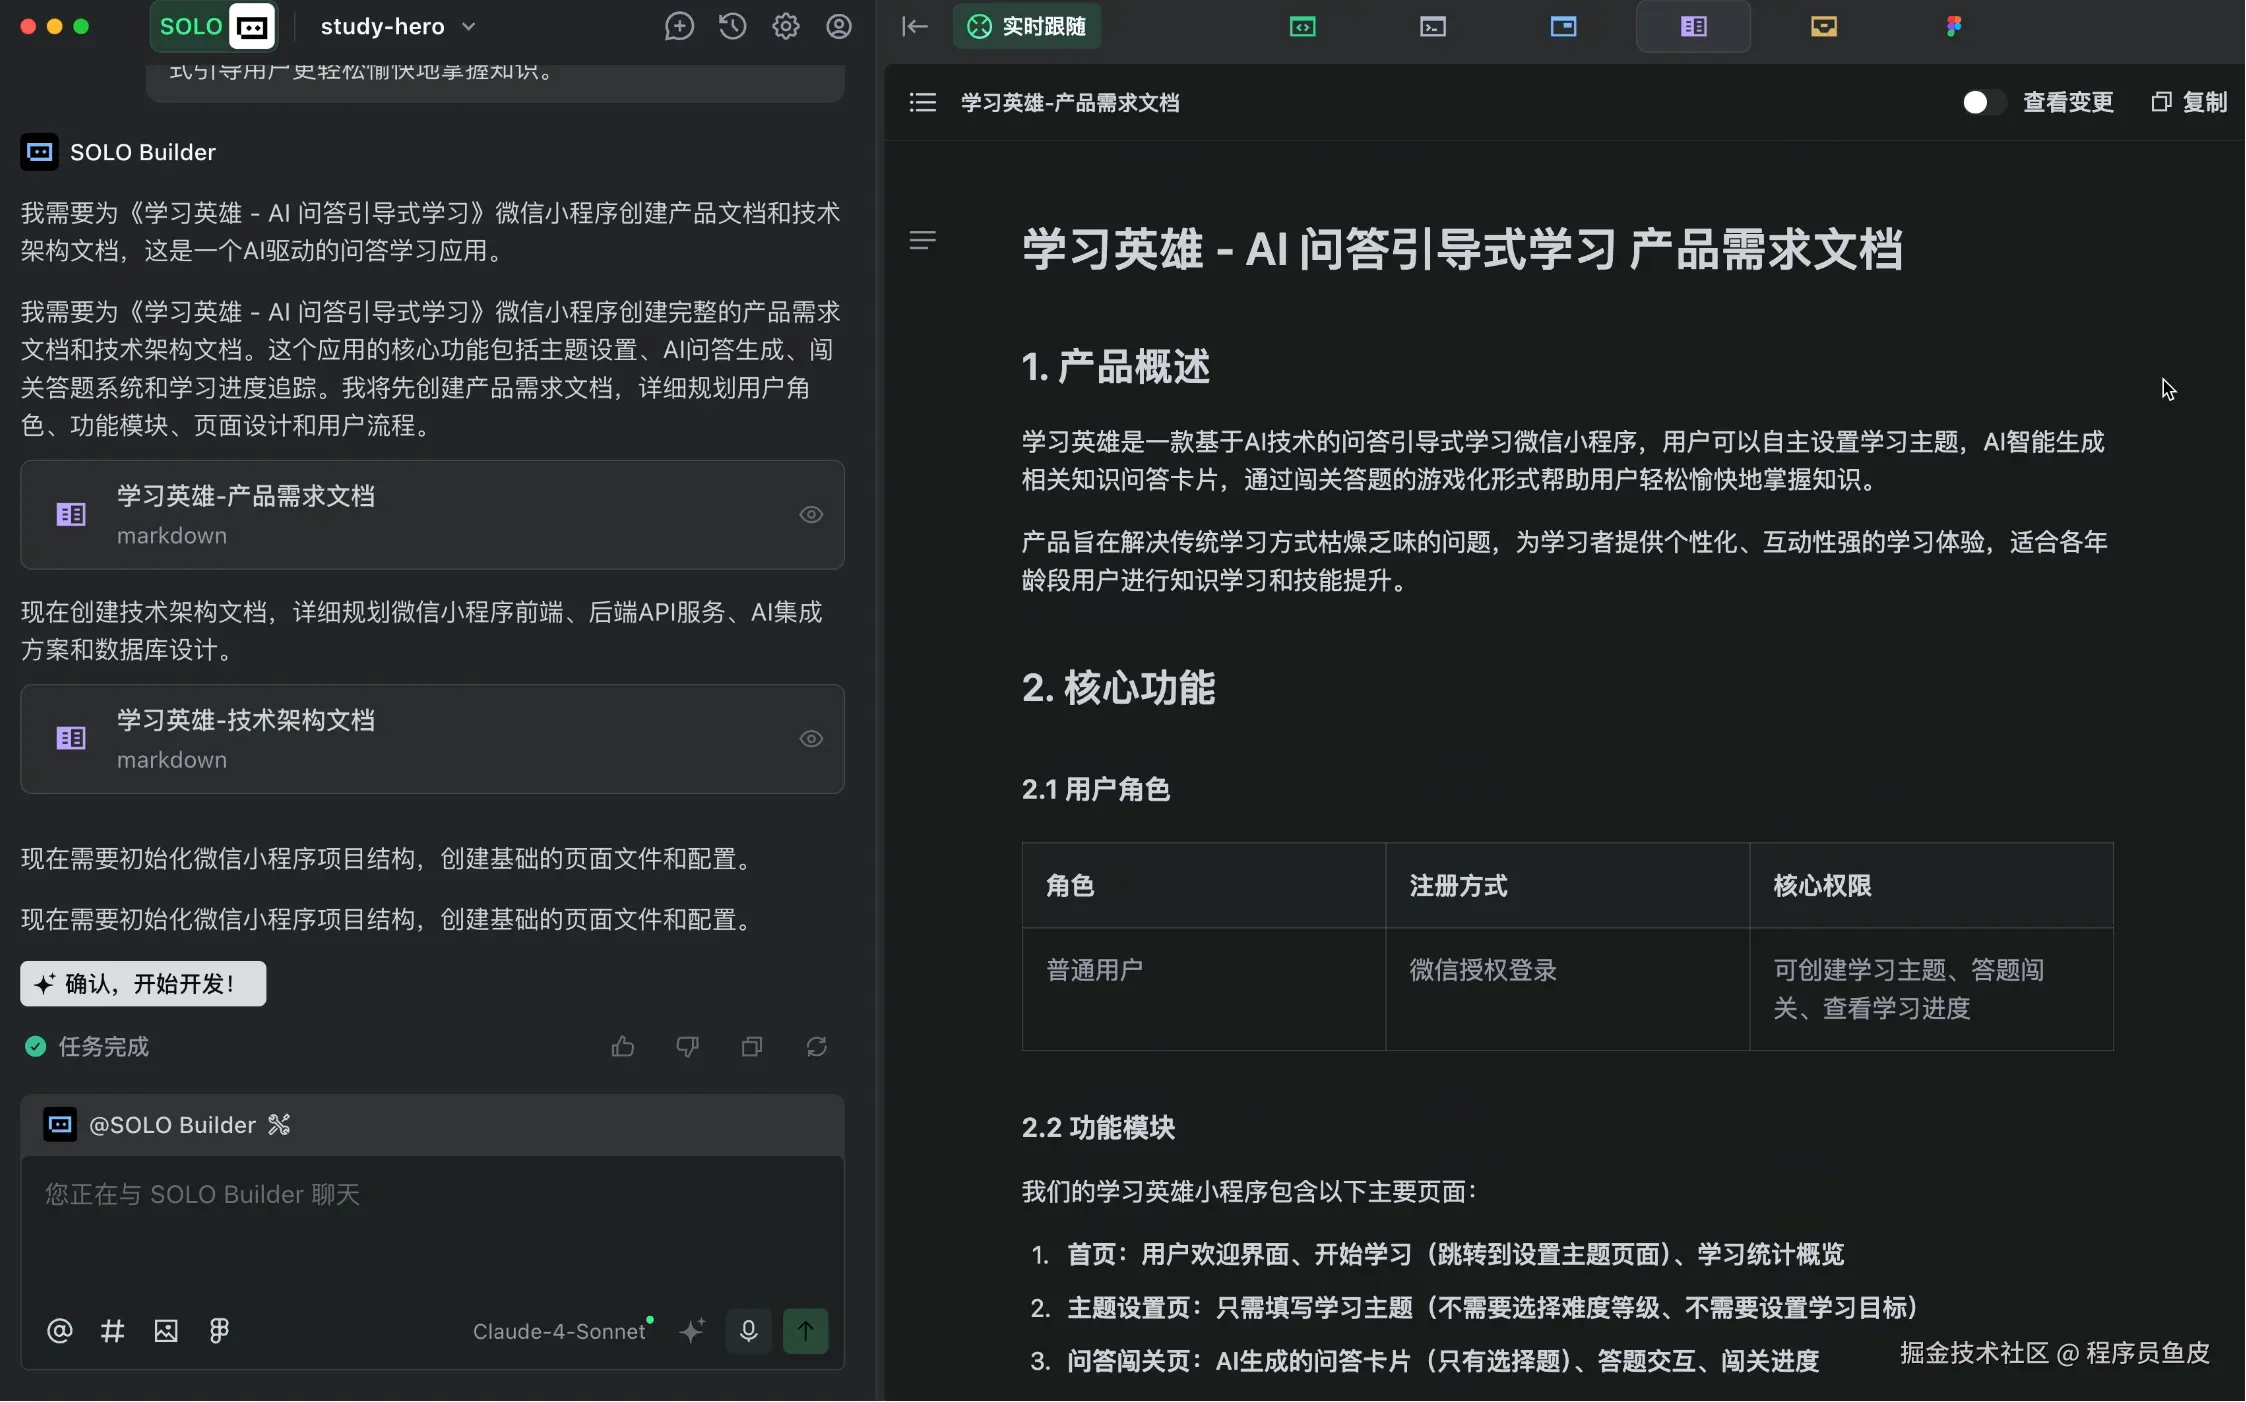This screenshot has height=1402, width=2246.
Task: Open the Claude-4-Sonnet model selector
Action: [560, 1331]
